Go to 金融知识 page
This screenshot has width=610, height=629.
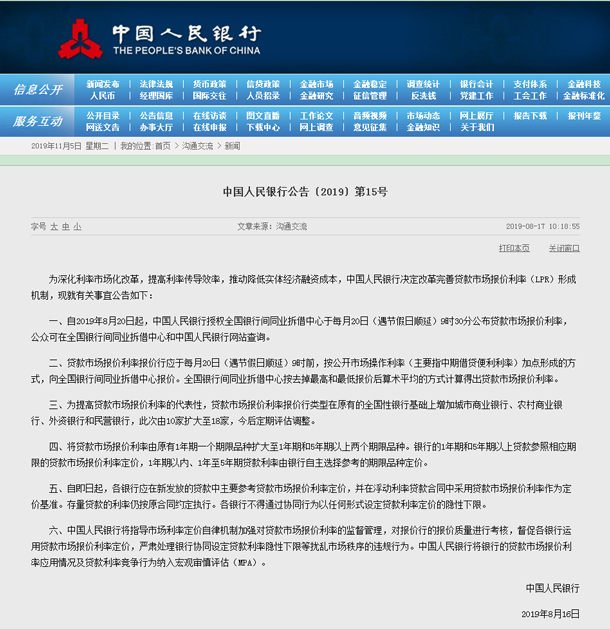click(423, 128)
